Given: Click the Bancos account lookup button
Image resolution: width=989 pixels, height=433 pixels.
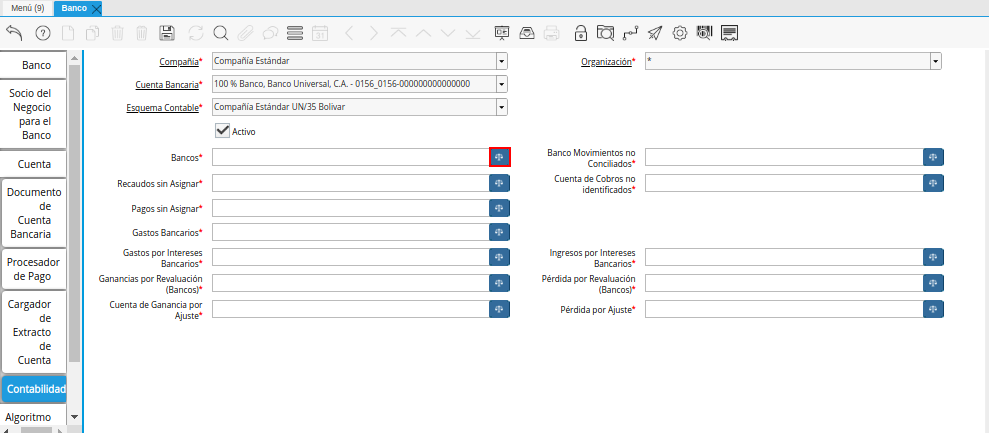Looking at the screenshot, I should point(500,157).
